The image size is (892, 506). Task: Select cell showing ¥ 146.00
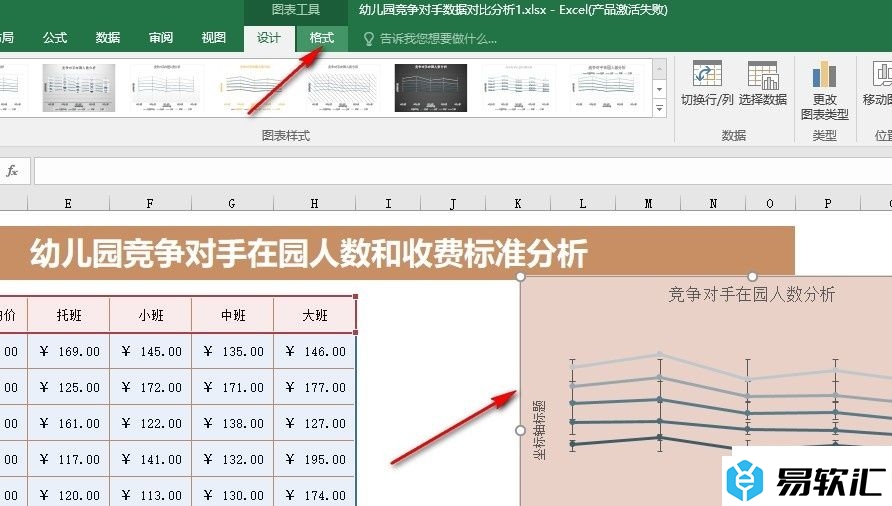point(315,351)
